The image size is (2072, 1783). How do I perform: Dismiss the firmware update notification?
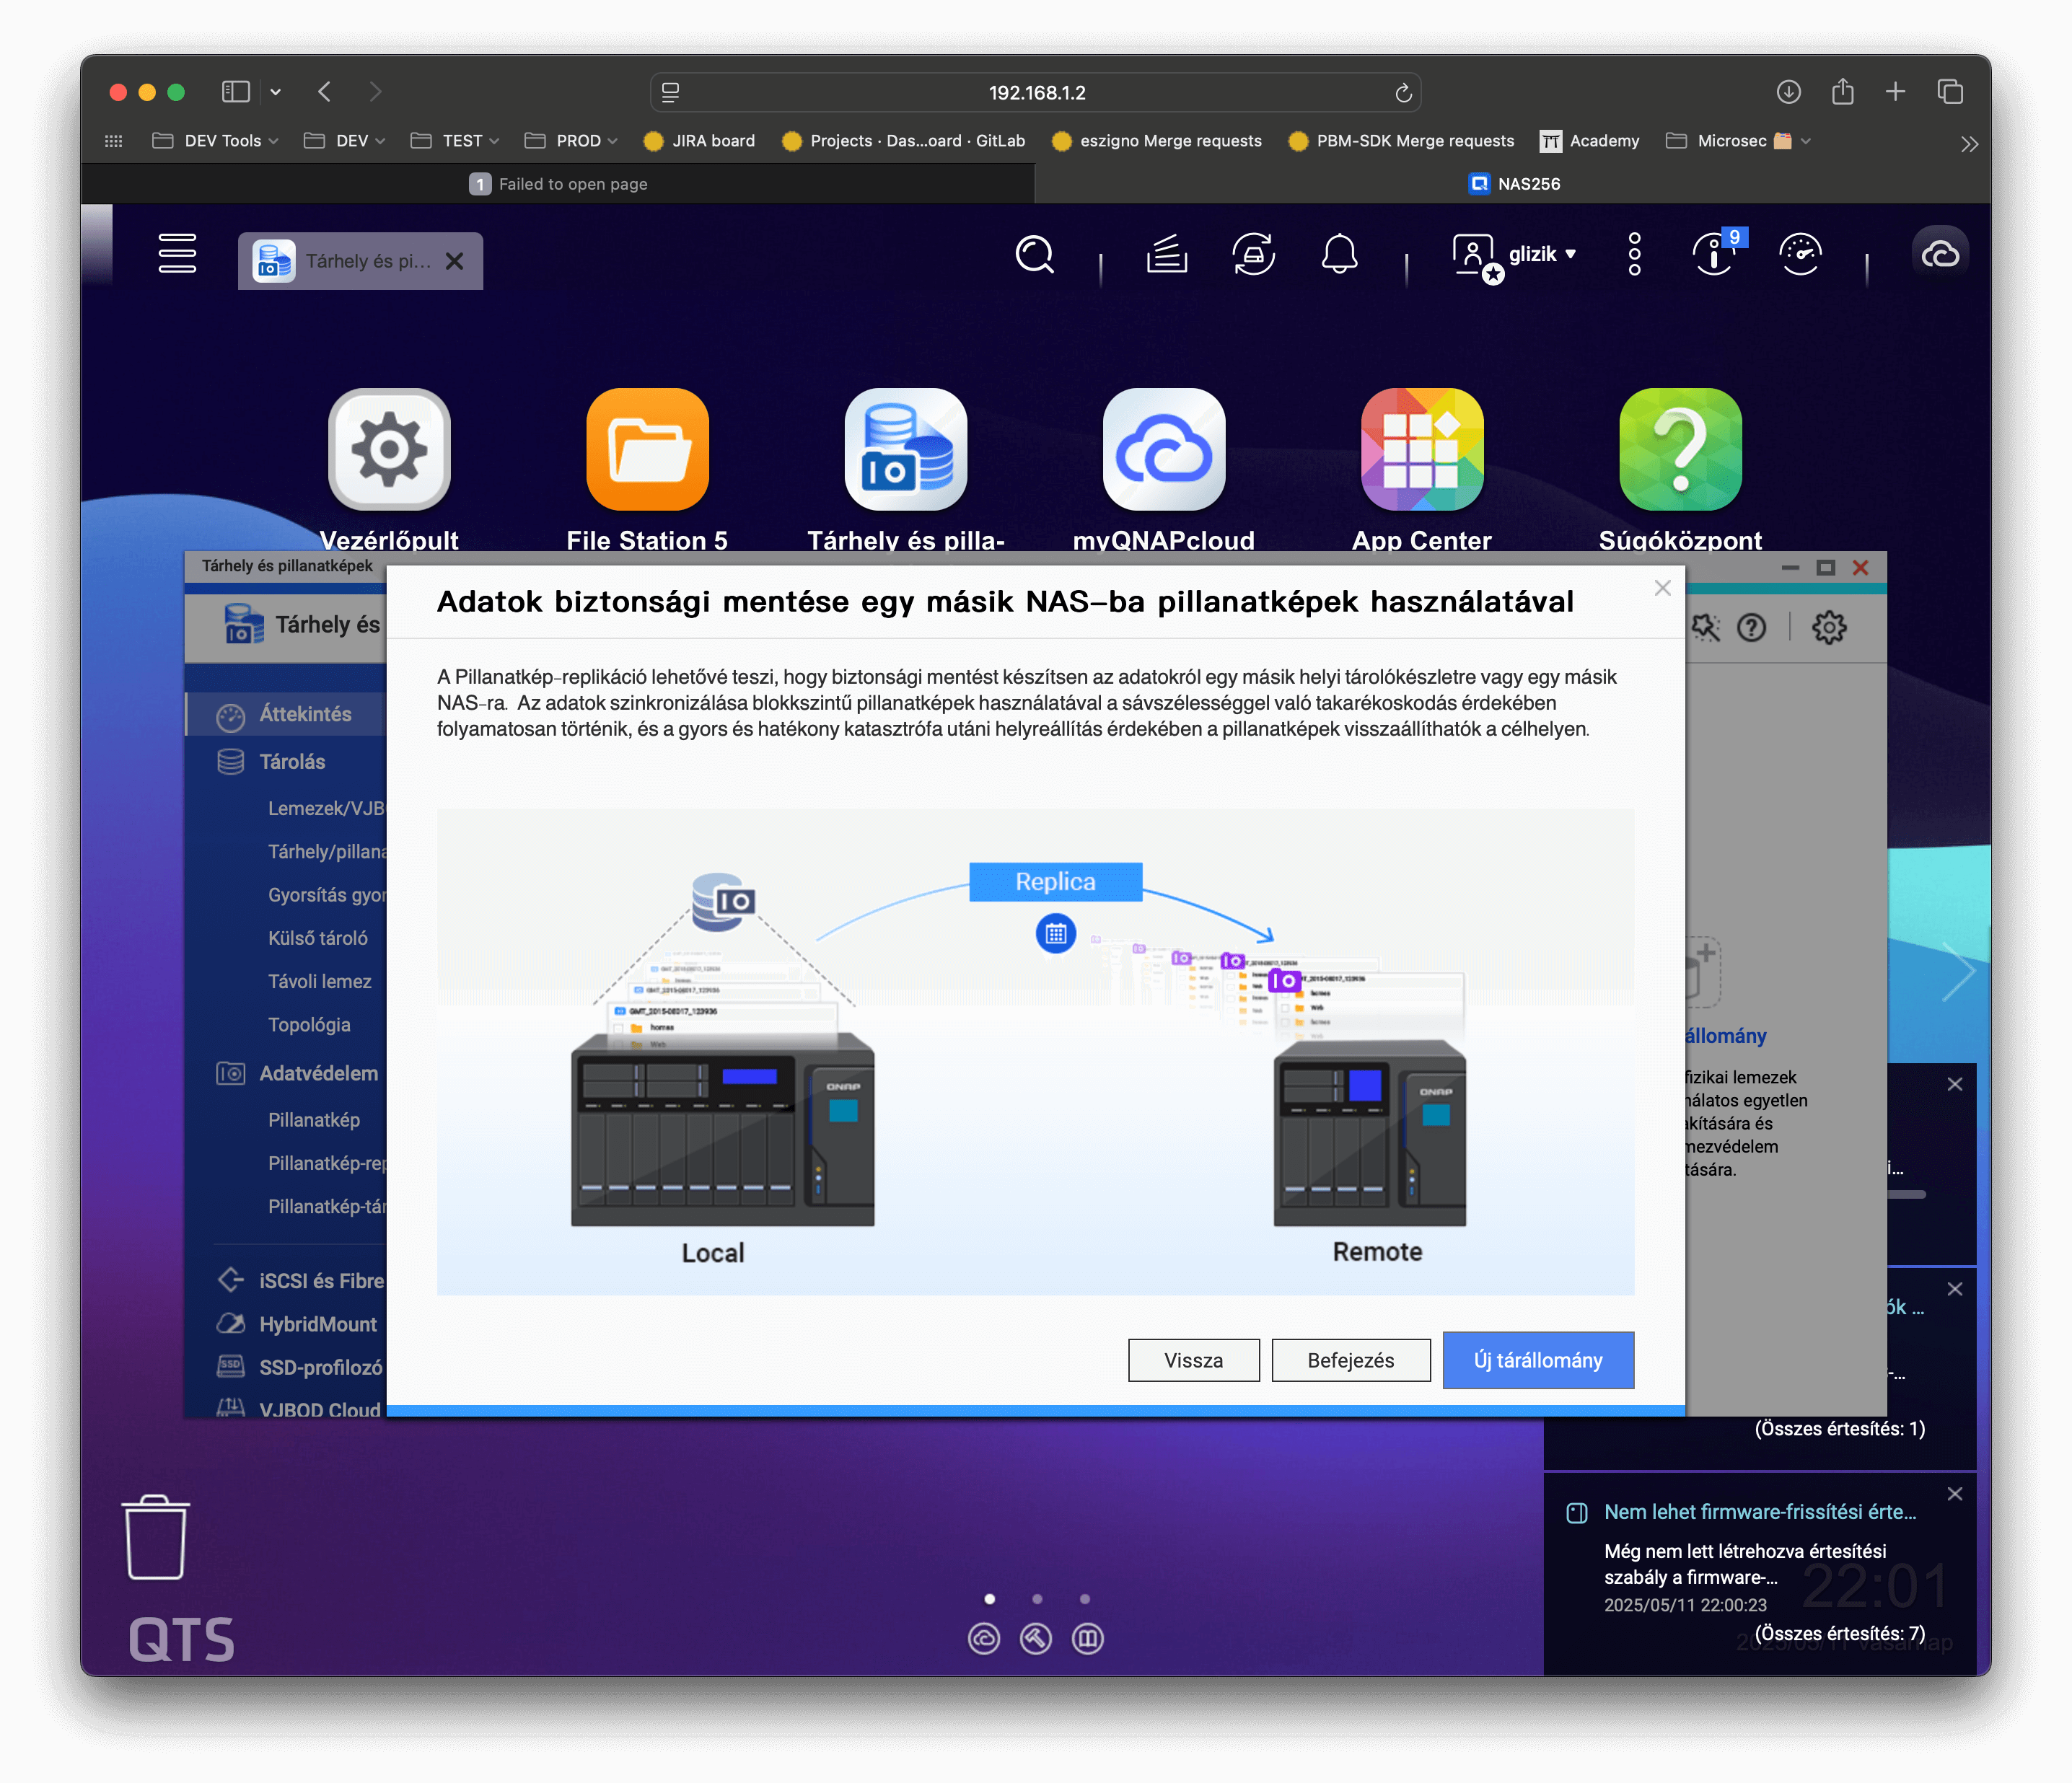[1955, 1494]
